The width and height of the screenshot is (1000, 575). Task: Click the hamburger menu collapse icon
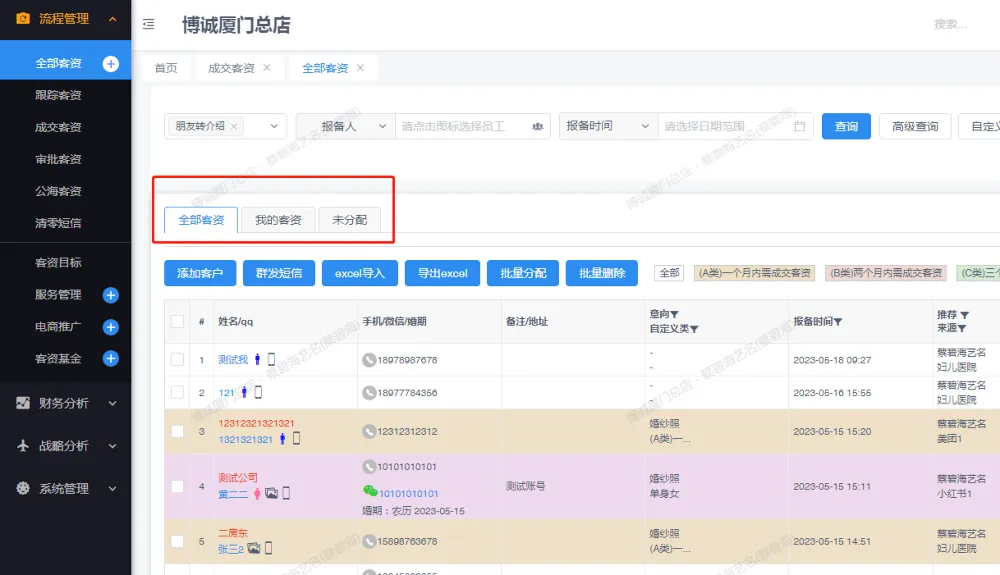tap(148, 25)
